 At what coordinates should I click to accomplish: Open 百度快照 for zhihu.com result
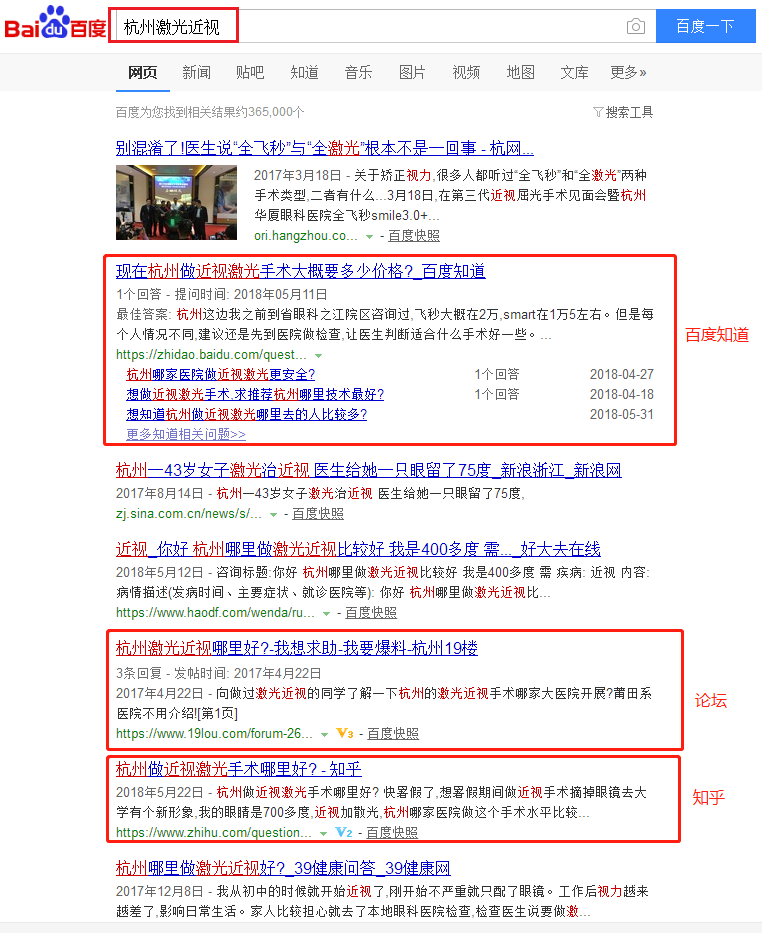(x=391, y=832)
